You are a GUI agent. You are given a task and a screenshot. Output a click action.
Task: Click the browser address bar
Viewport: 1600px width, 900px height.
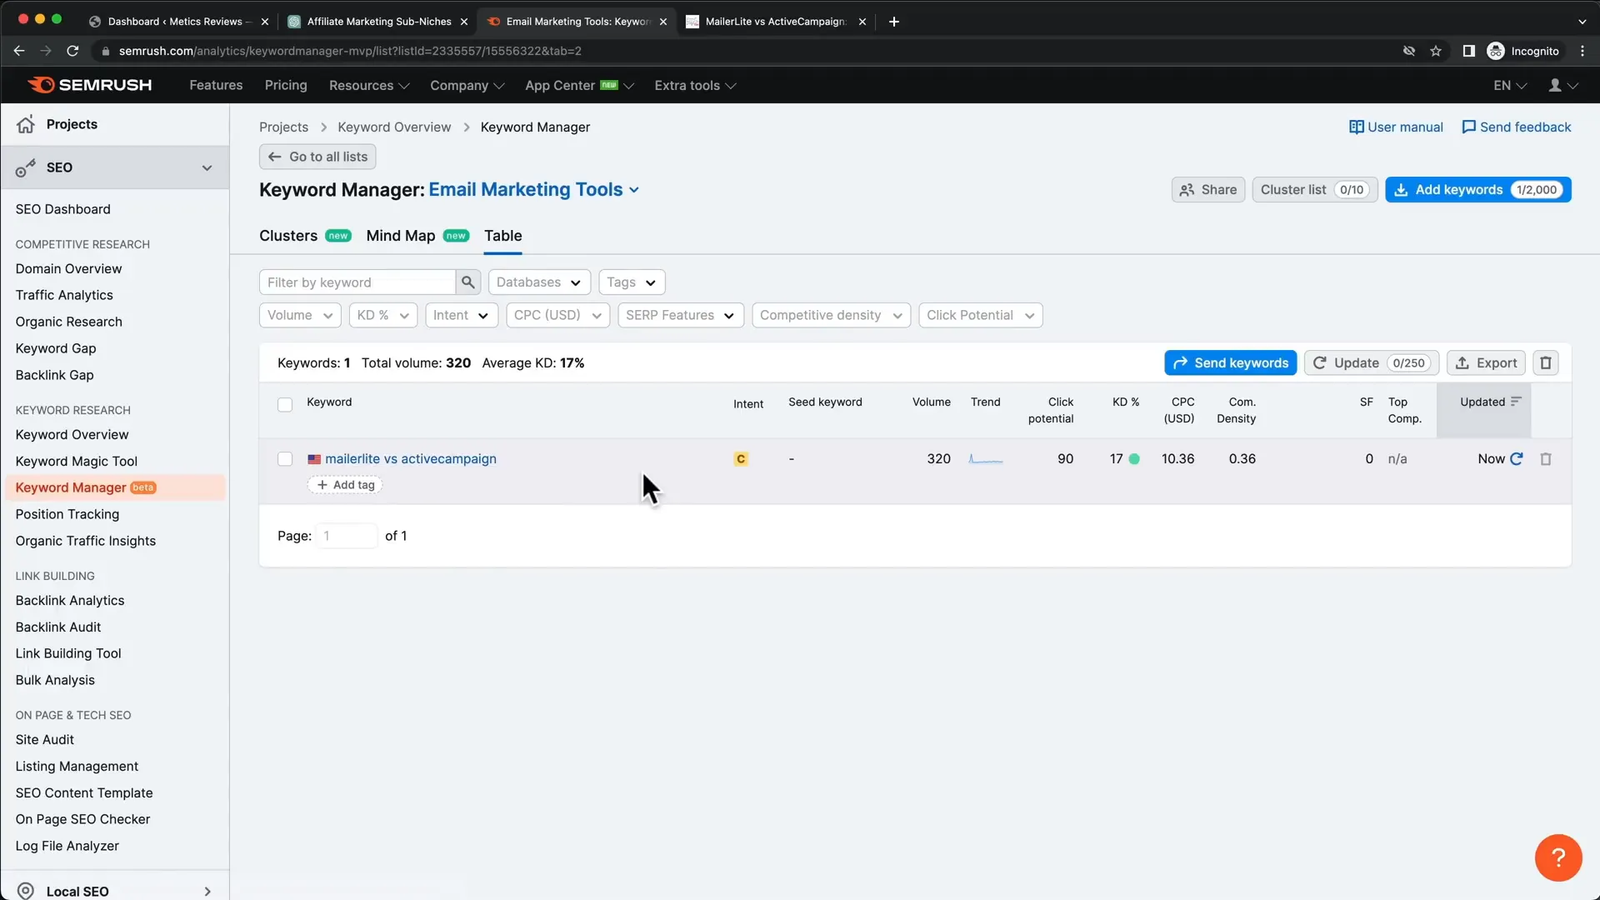[x=740, y=51]
